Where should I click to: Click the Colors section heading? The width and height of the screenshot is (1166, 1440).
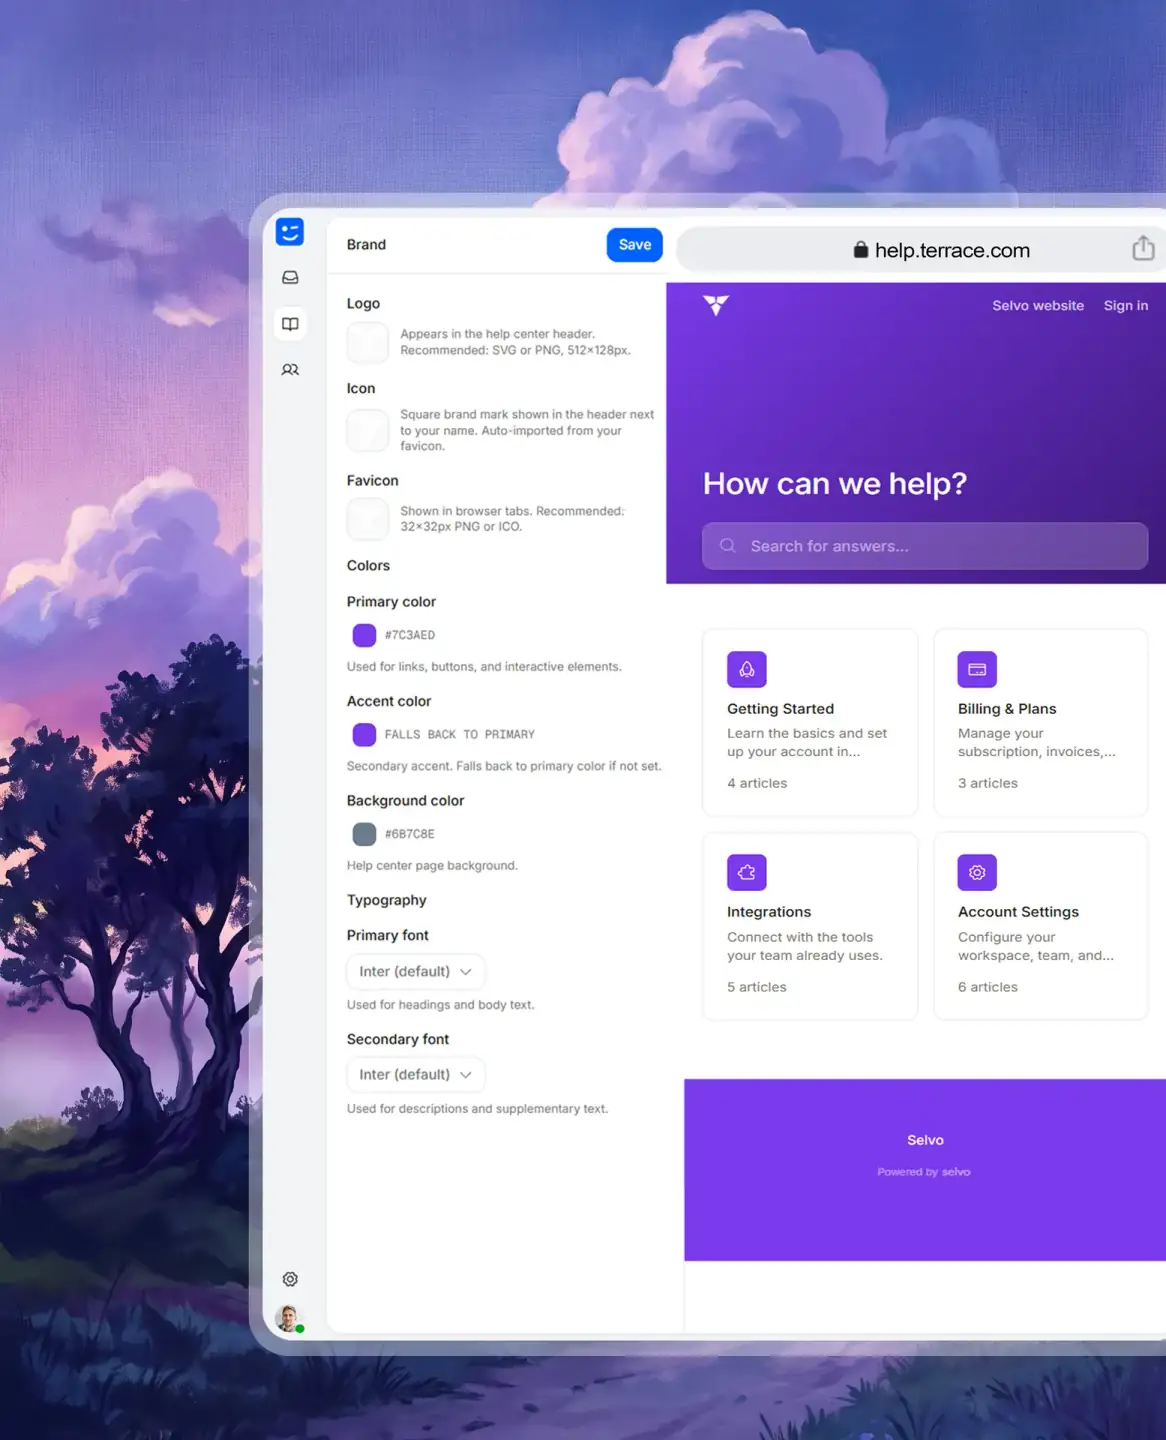tap(368, 566)
